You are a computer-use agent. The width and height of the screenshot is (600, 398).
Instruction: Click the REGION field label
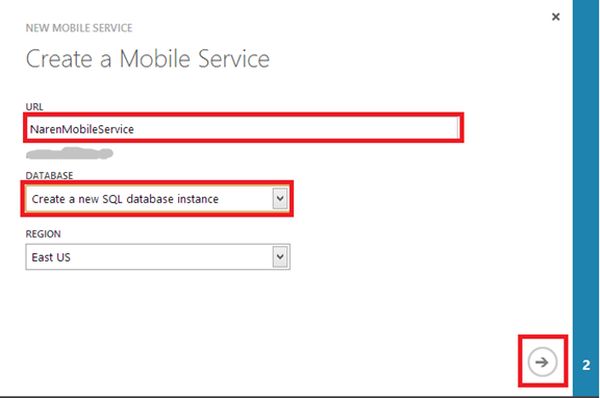[43, 234]
